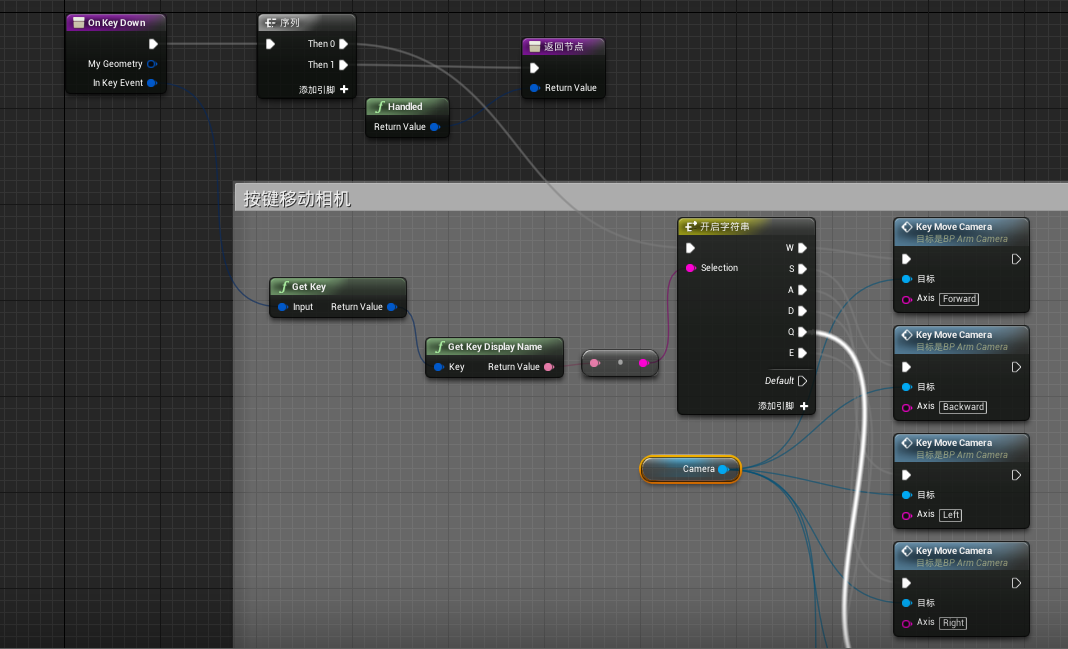Click the Then 0 output pin on 序列 node
This screenshot has height=649, width=1068.
(x=341, y=44)
